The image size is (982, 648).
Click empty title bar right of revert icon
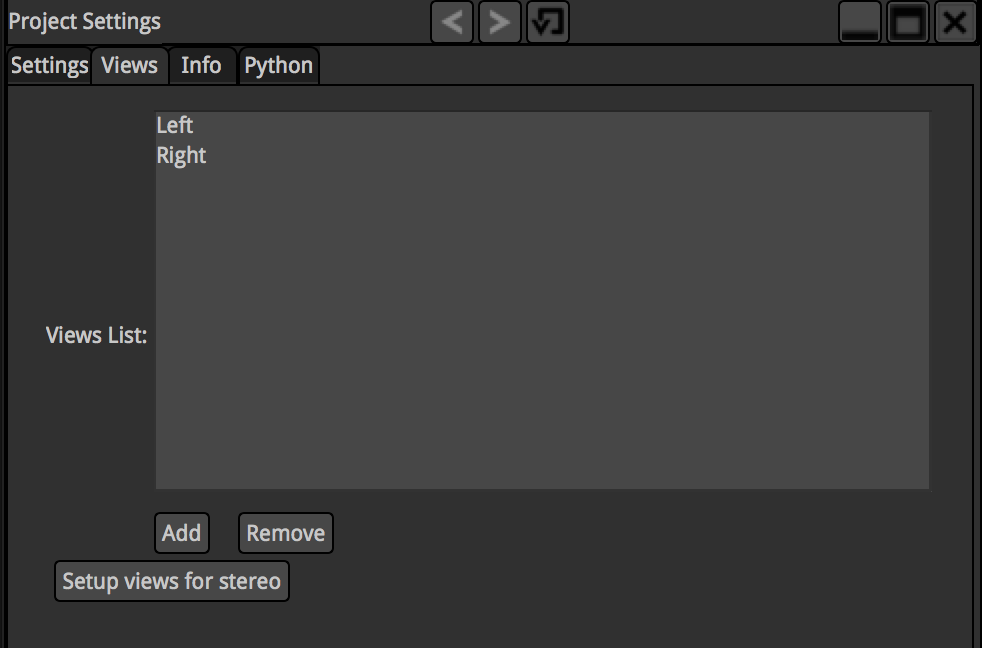point(700,22)
